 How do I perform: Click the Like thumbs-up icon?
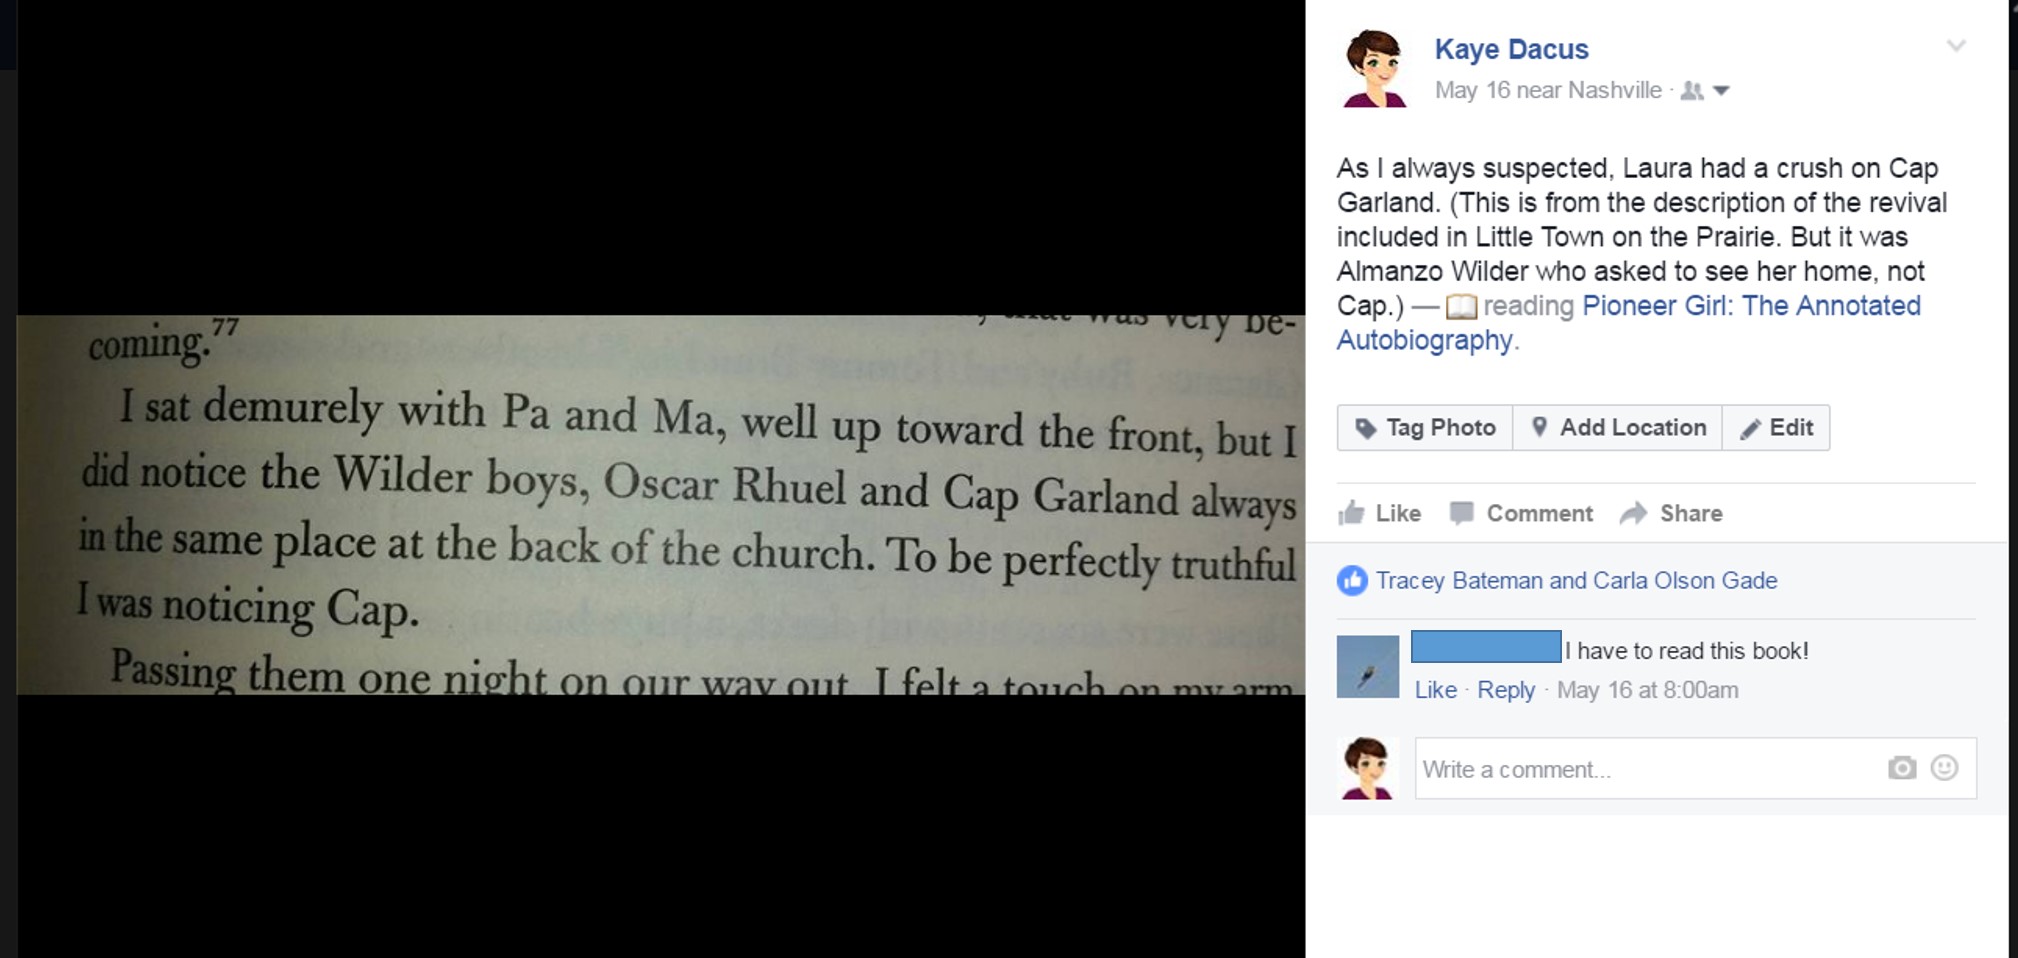(x=1351, y=513)
